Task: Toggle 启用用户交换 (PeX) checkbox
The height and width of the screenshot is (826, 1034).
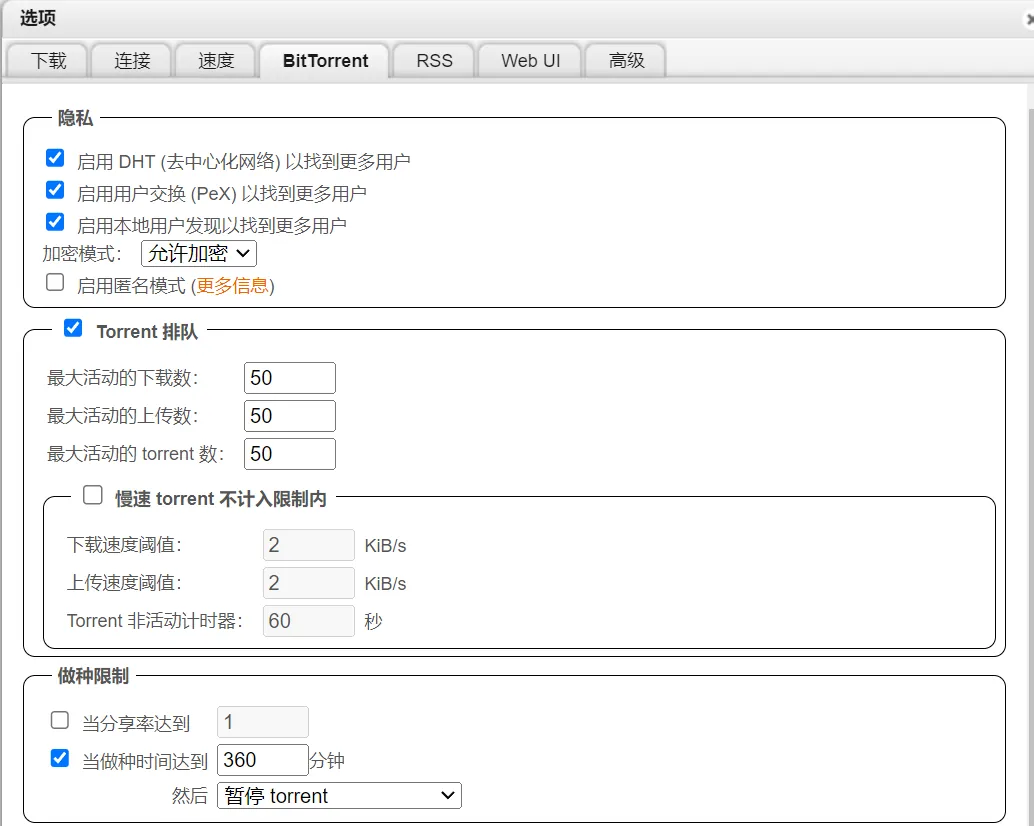Action: [55, 191]
